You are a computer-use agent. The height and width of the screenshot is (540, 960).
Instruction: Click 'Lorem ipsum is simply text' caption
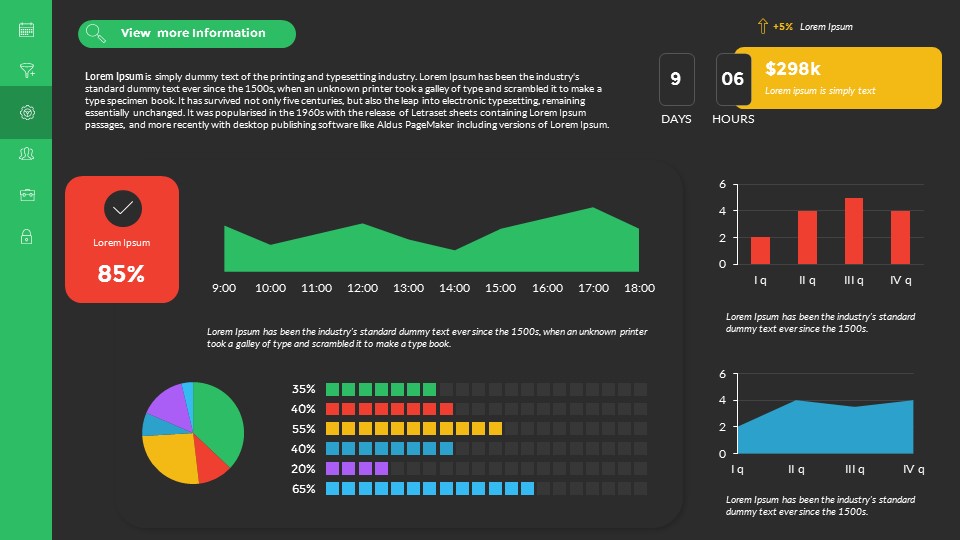[x=820, y=91]
